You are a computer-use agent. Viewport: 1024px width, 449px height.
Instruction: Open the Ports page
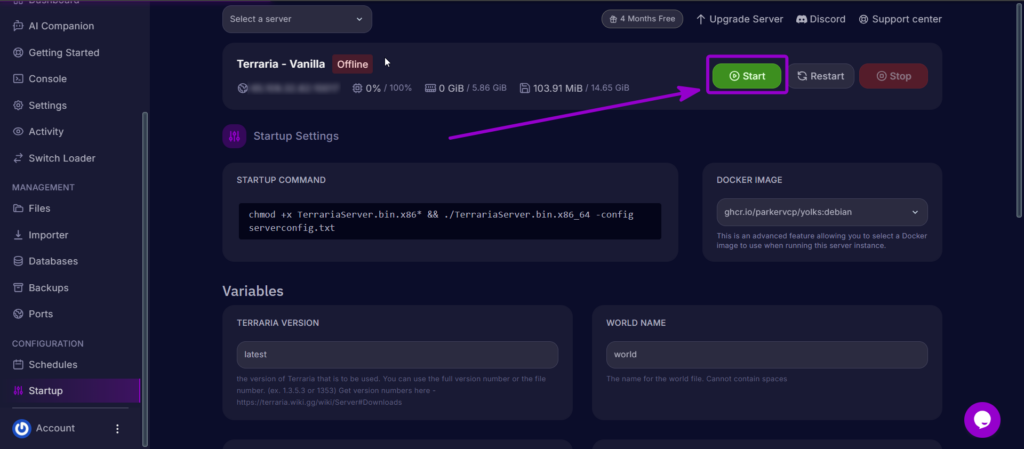click(40, 314)
